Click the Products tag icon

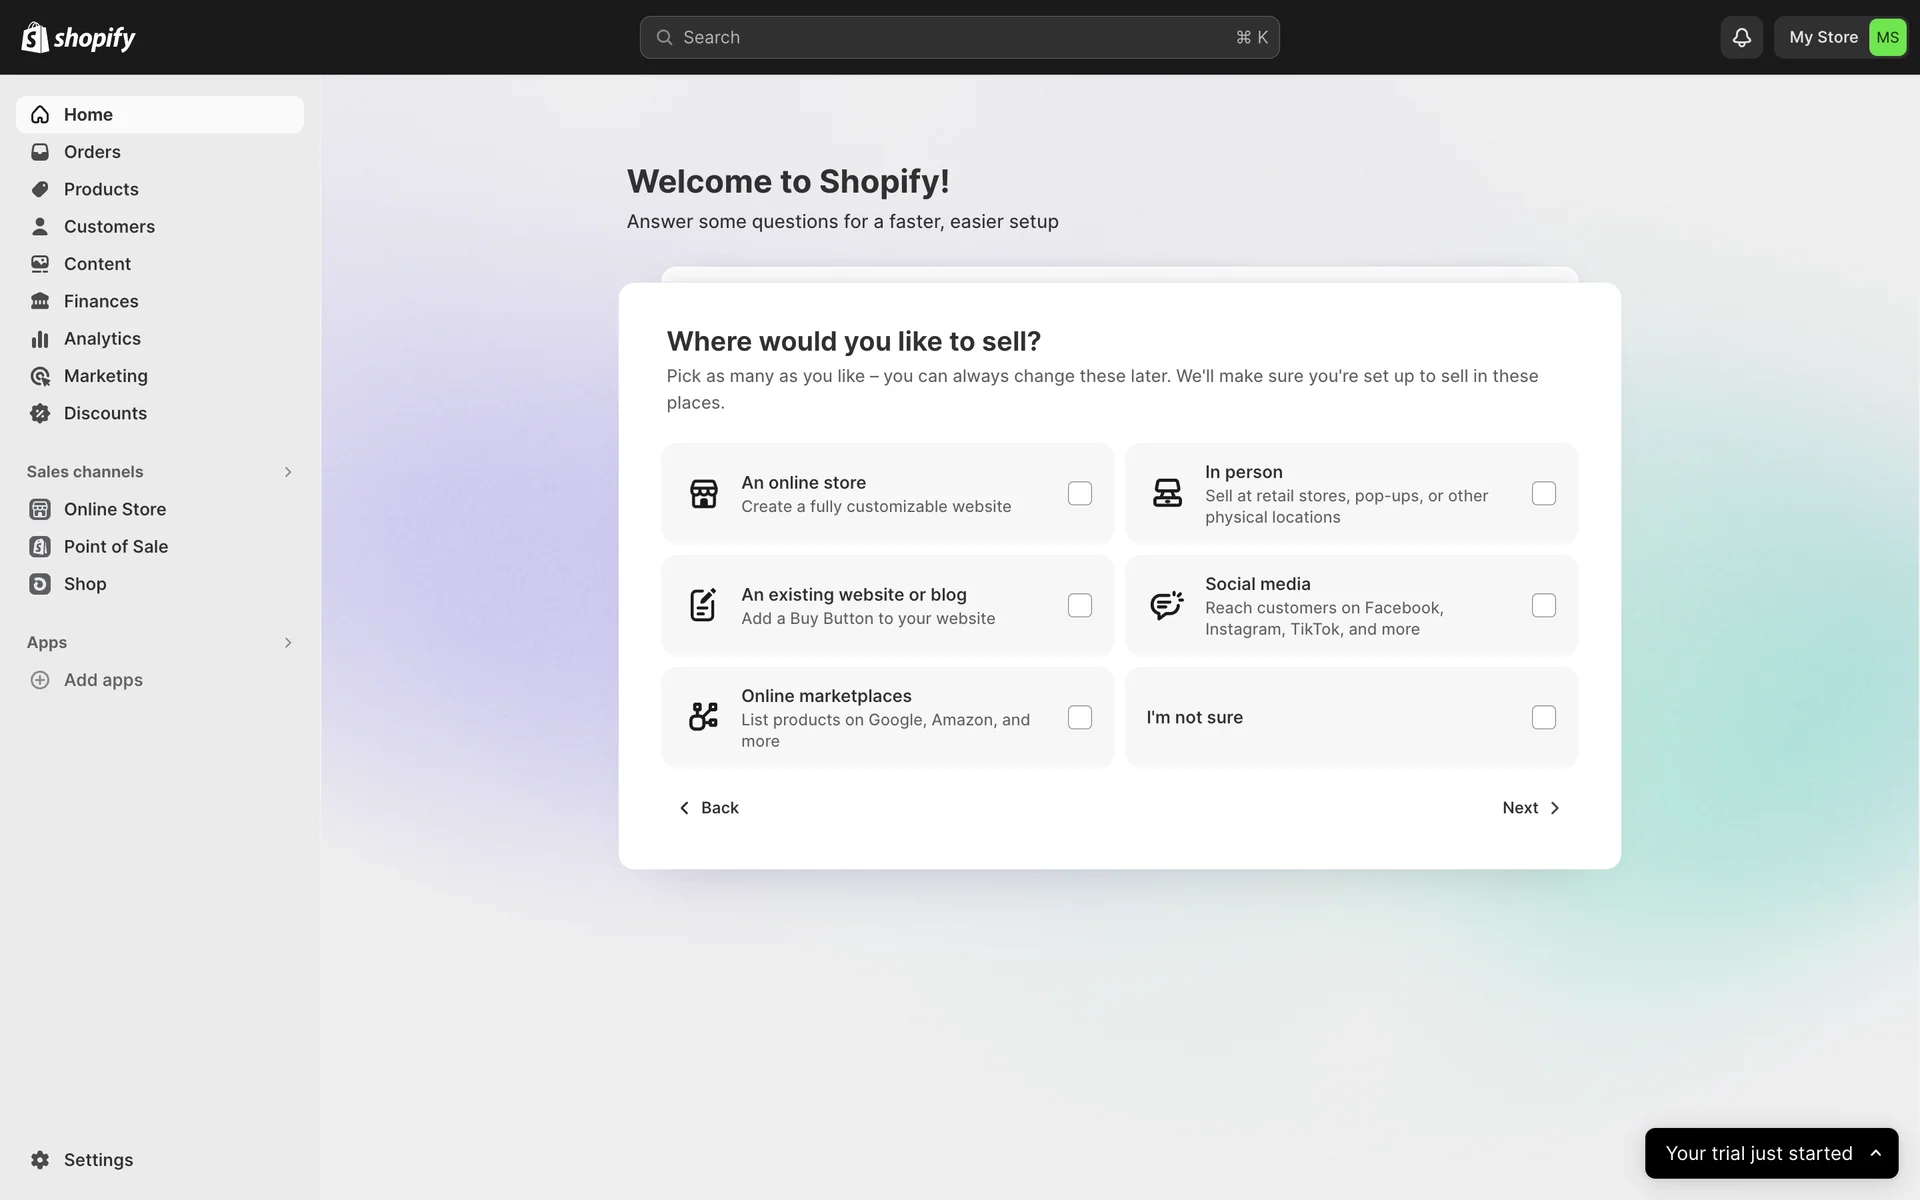(x=40, y=189)
